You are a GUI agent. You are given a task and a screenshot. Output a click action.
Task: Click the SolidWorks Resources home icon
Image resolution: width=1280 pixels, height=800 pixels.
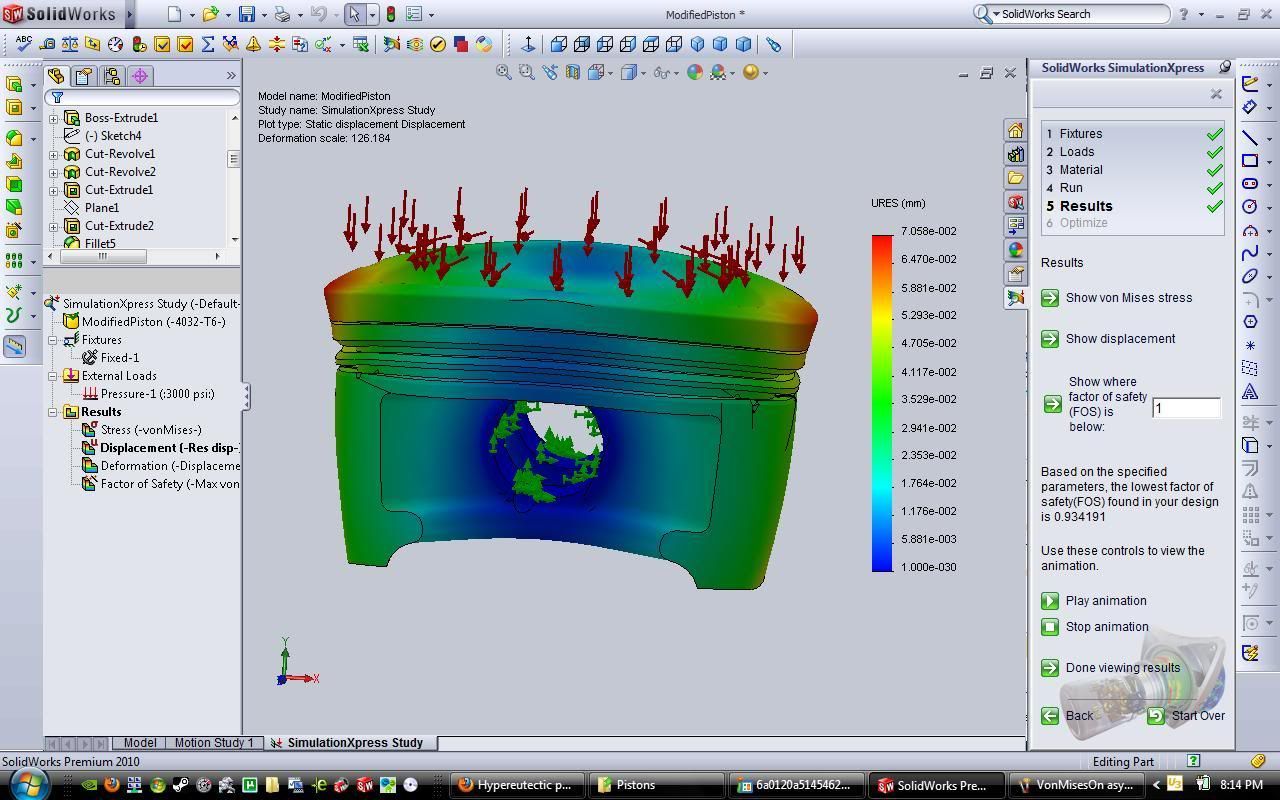1015,131
